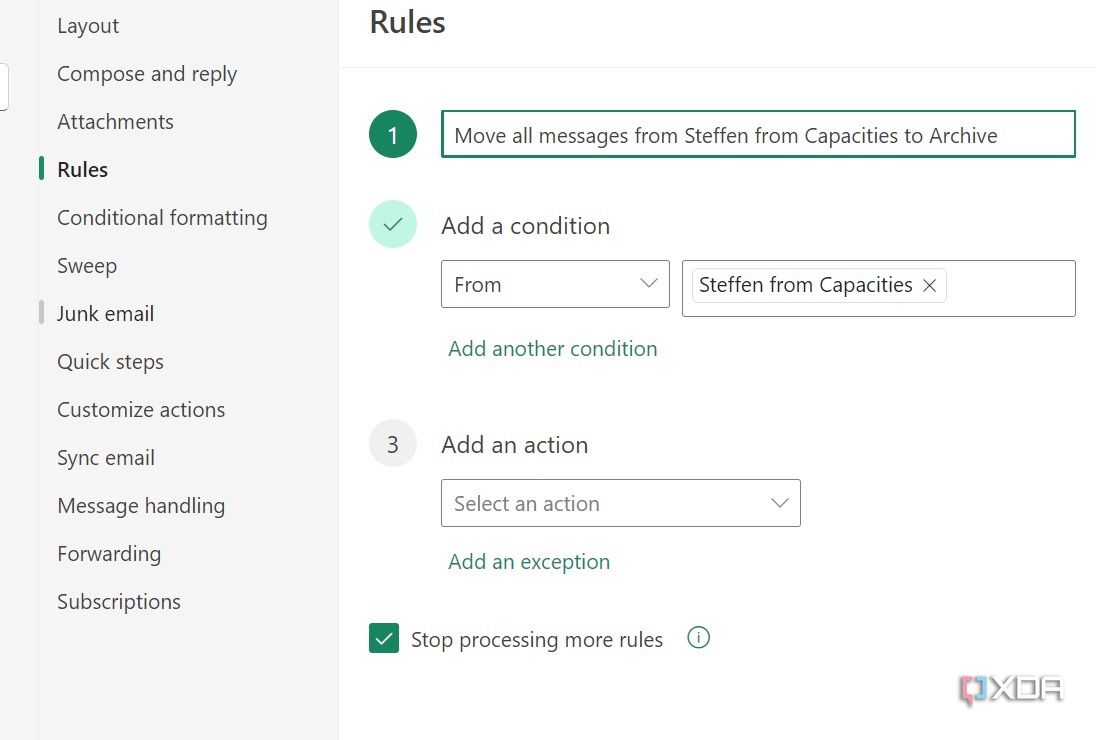
Task: Expand the Select an action dropdown
Action: pyautogui.click(x=620, y=503)
